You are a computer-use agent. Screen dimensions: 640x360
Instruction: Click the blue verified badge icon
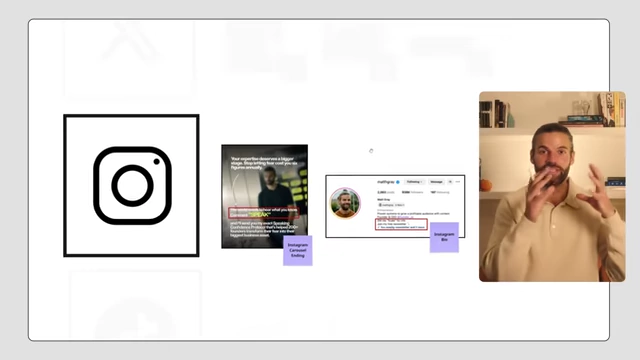[398, 182]
